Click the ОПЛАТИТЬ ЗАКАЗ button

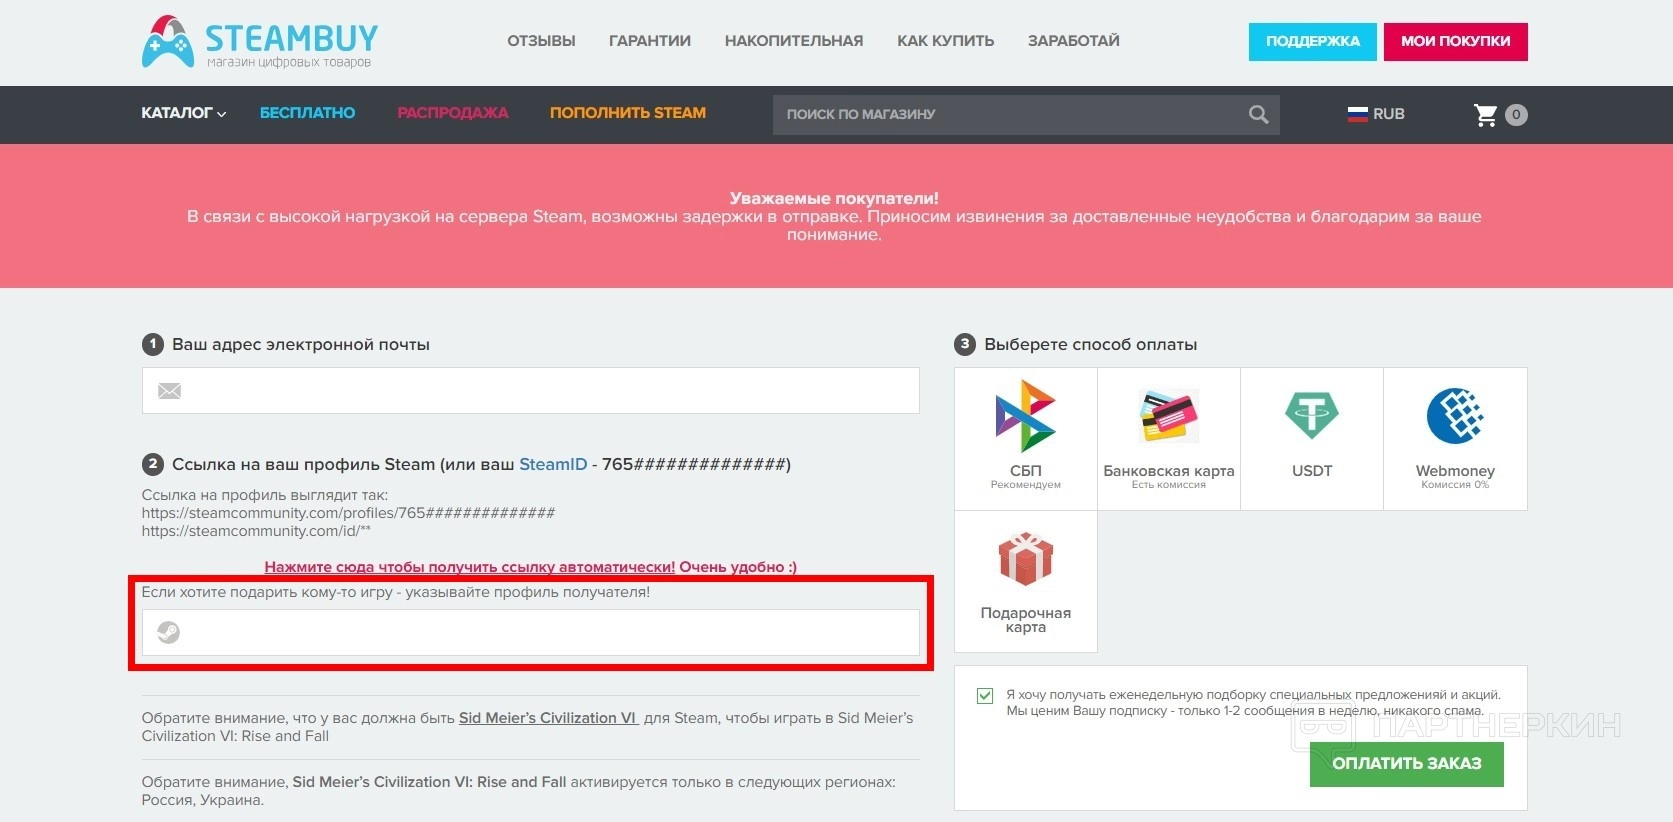pyautogui.click(x=1407, y=764)
